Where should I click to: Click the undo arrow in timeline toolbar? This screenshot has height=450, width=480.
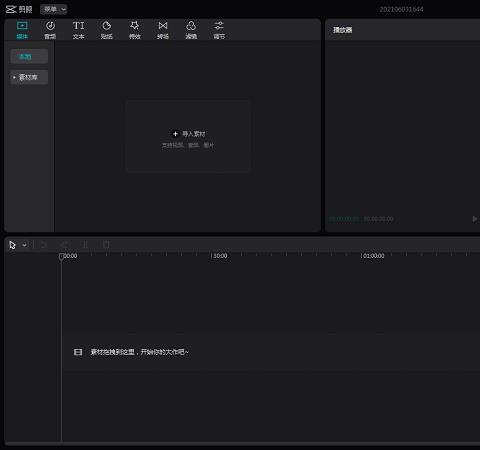click(x=43, y=245)
